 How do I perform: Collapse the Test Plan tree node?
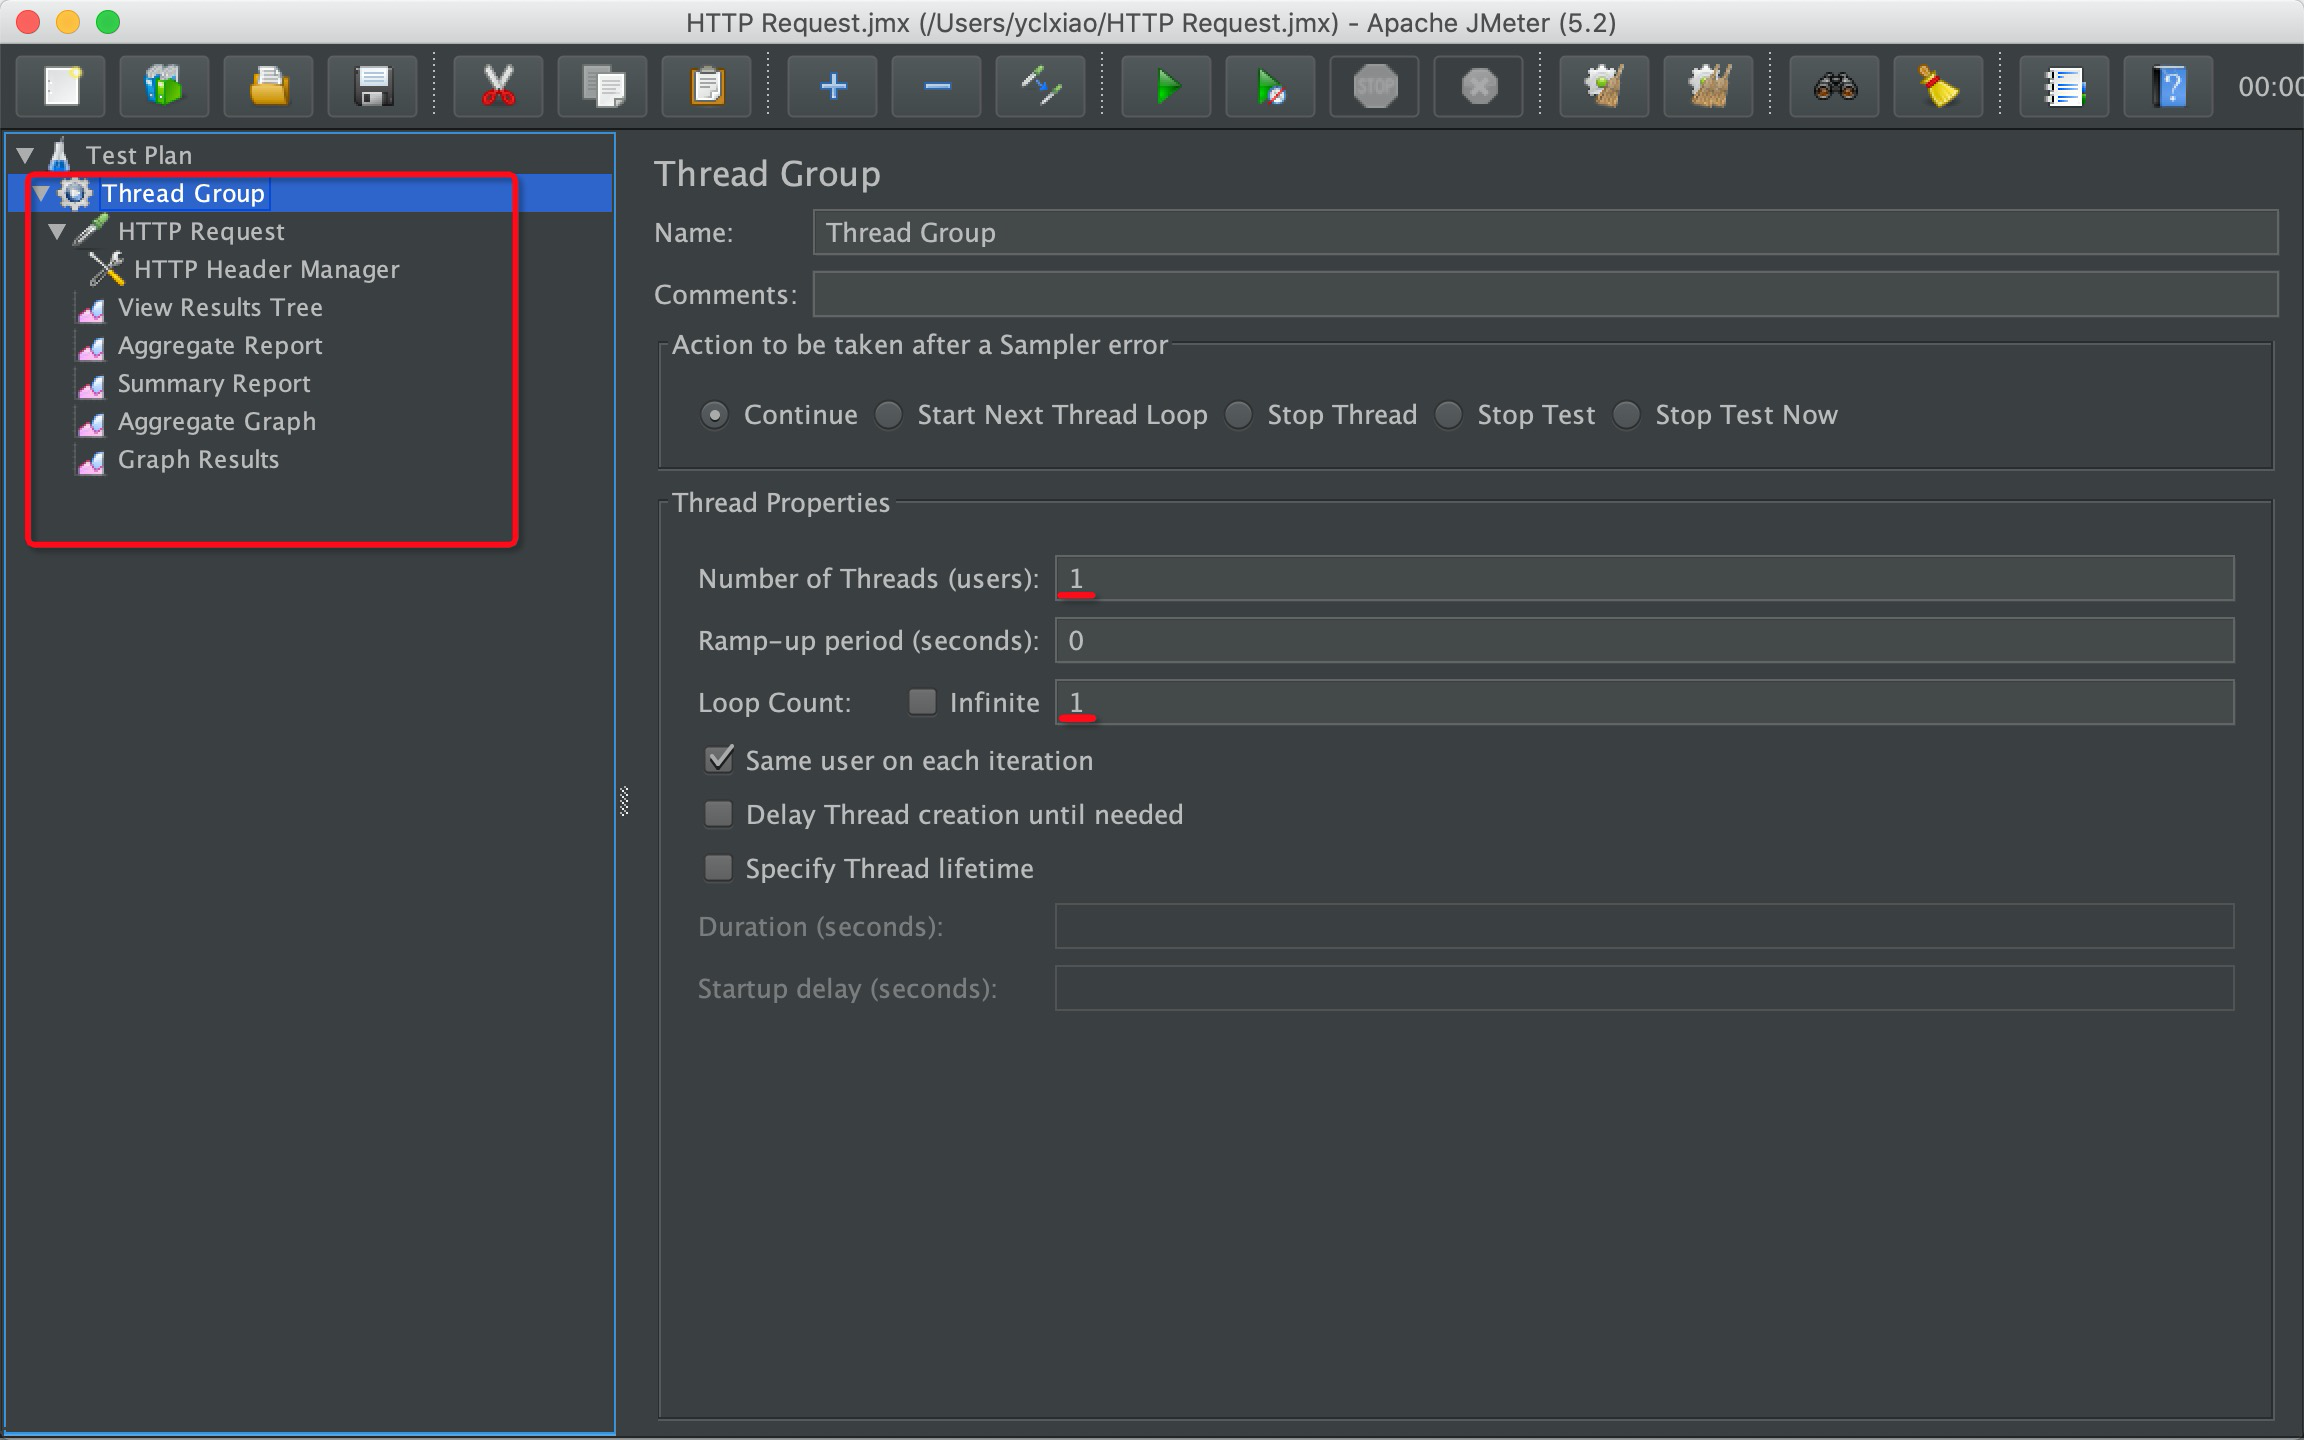[26, 155]
